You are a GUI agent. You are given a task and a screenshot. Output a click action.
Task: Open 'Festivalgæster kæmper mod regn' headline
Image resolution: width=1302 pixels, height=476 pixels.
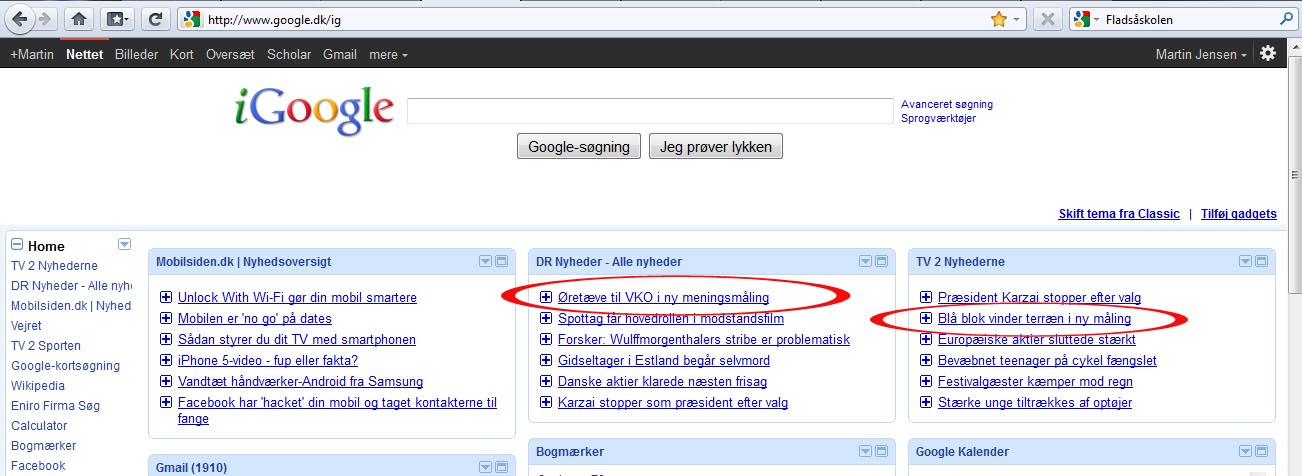(x=1035, y=381)
